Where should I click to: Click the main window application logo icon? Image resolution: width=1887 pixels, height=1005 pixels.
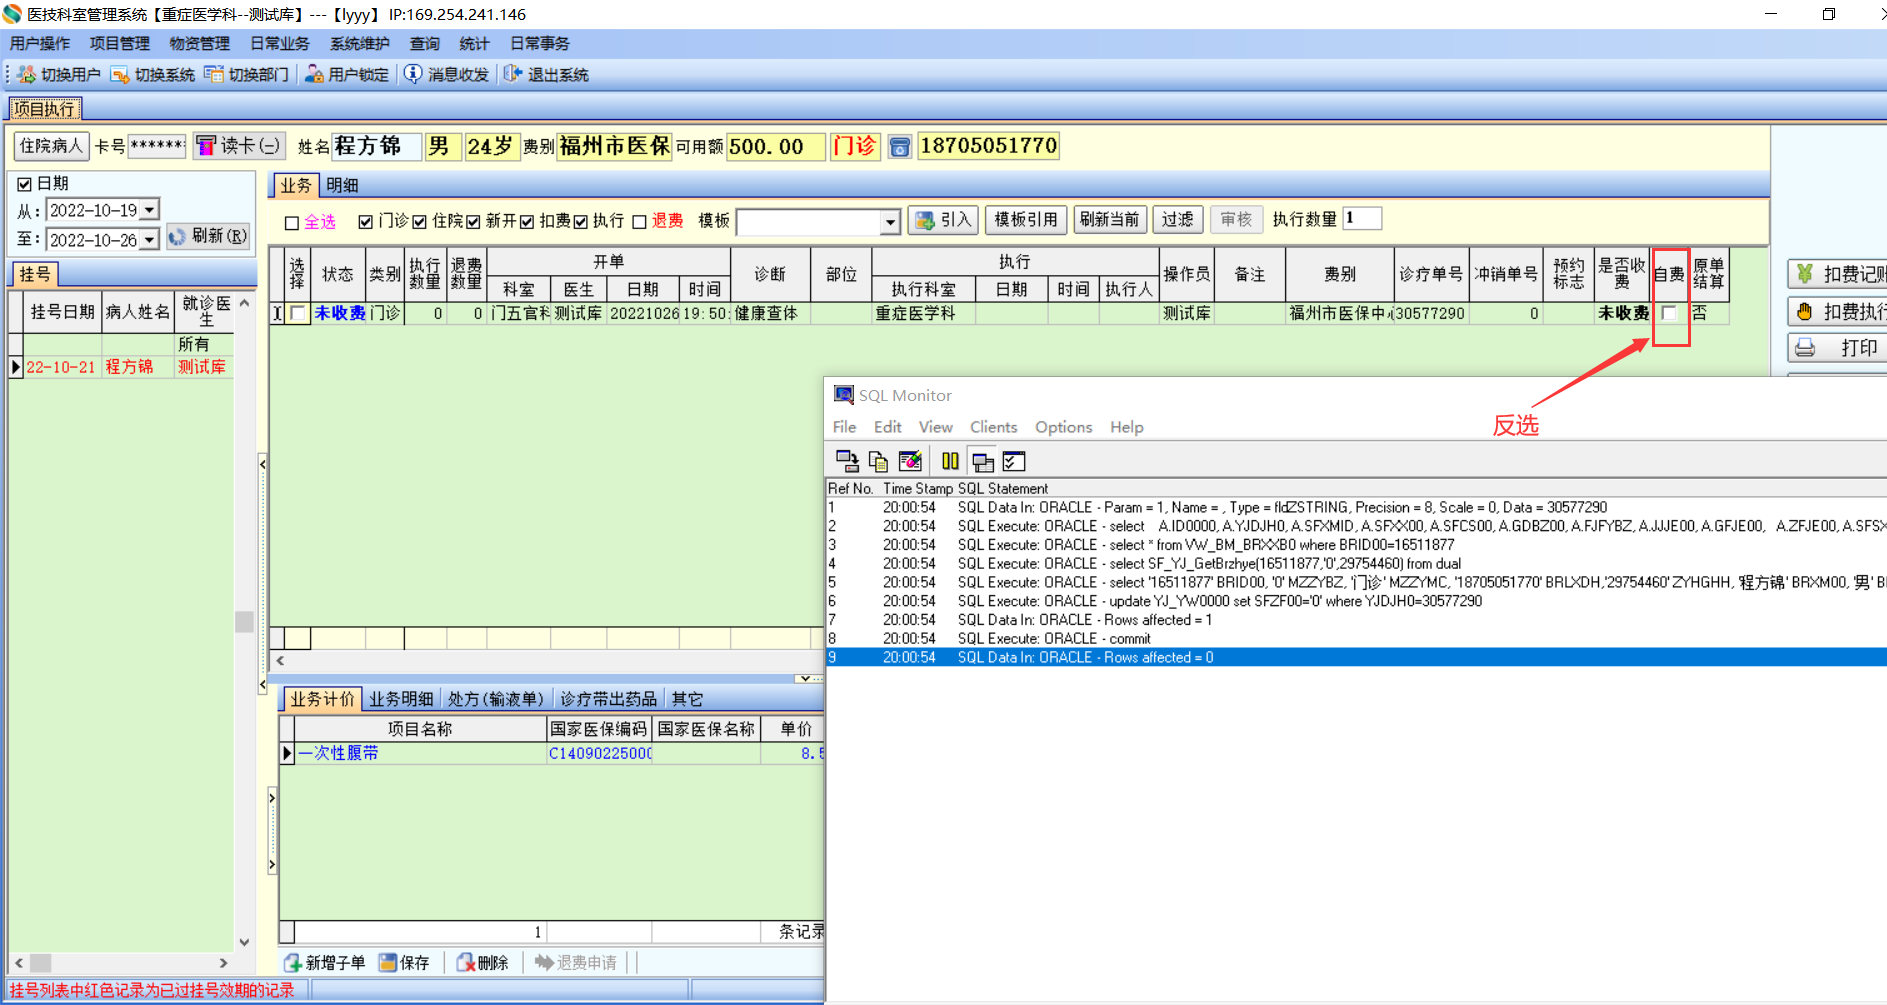click(12, 14)
